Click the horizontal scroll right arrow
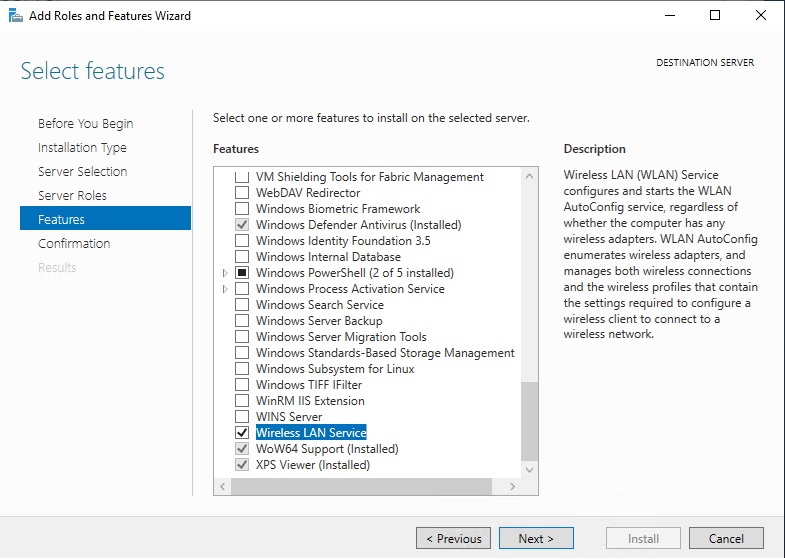The height and width of the screenshot is (560, 785). pyautogui.click(x=512, y=486)
